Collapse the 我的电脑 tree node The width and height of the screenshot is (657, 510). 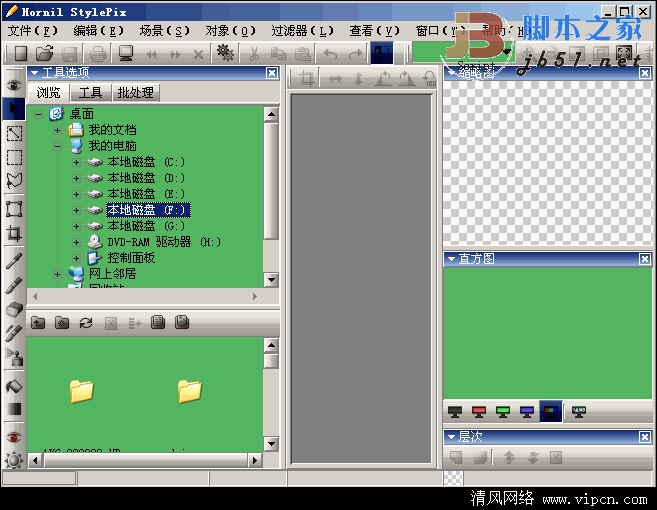(58, 146)
